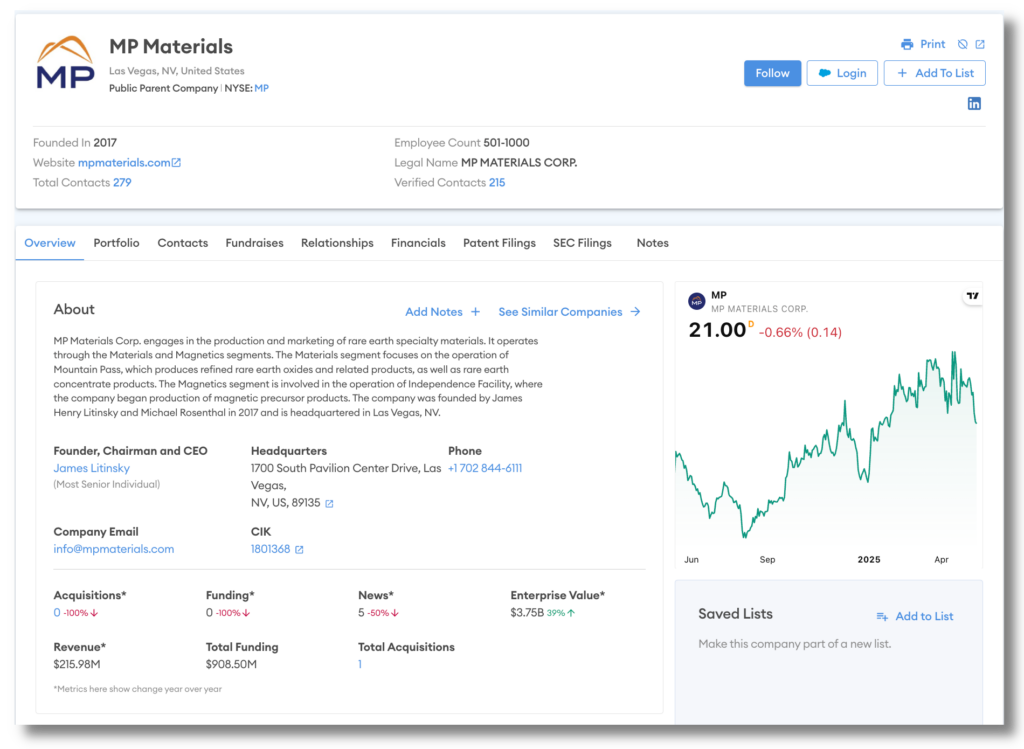The image size is (1024, 749).
Task: Click the Print link
Action: 933,44
